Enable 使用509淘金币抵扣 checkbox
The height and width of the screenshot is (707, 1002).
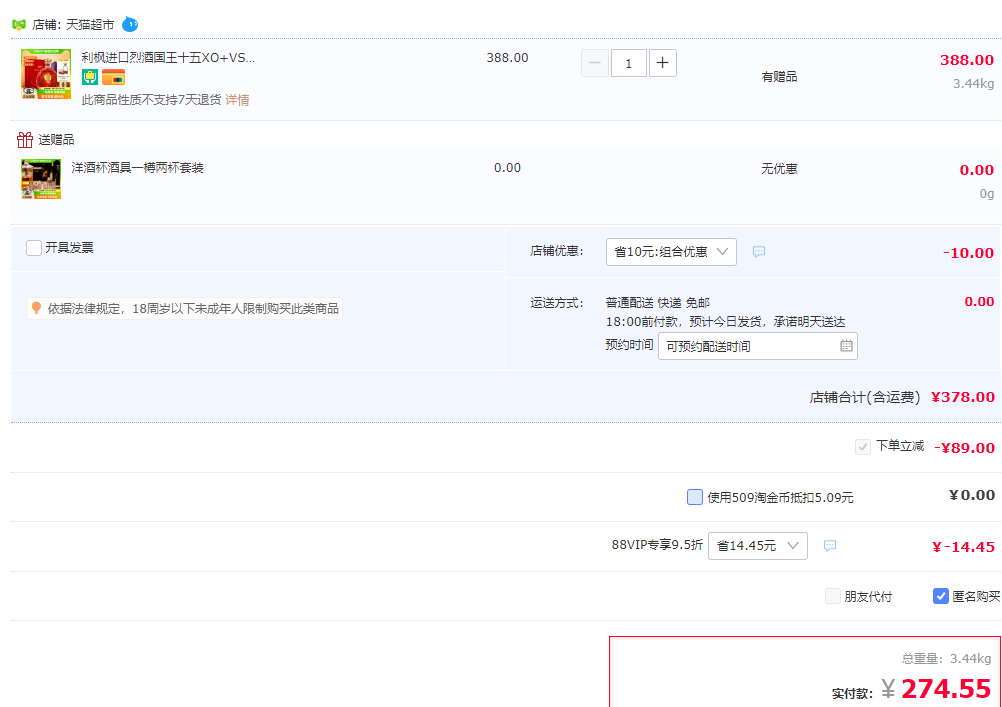[x=695, y=497]
